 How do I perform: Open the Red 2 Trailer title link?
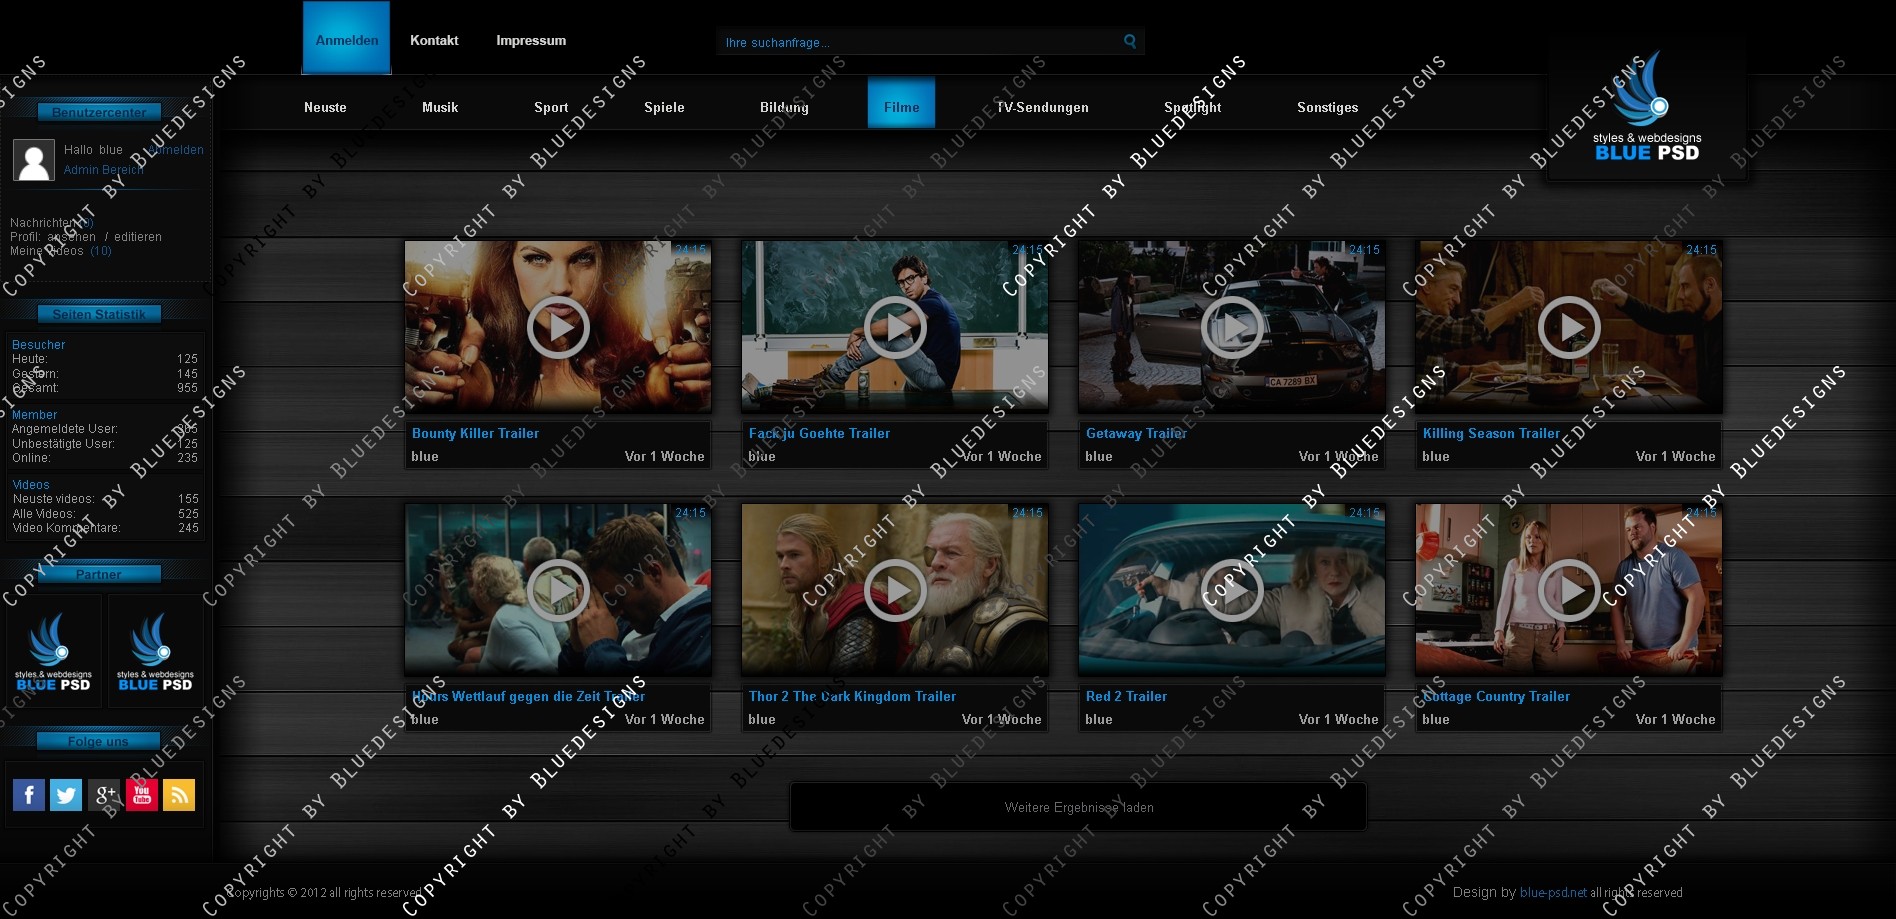1126,696
